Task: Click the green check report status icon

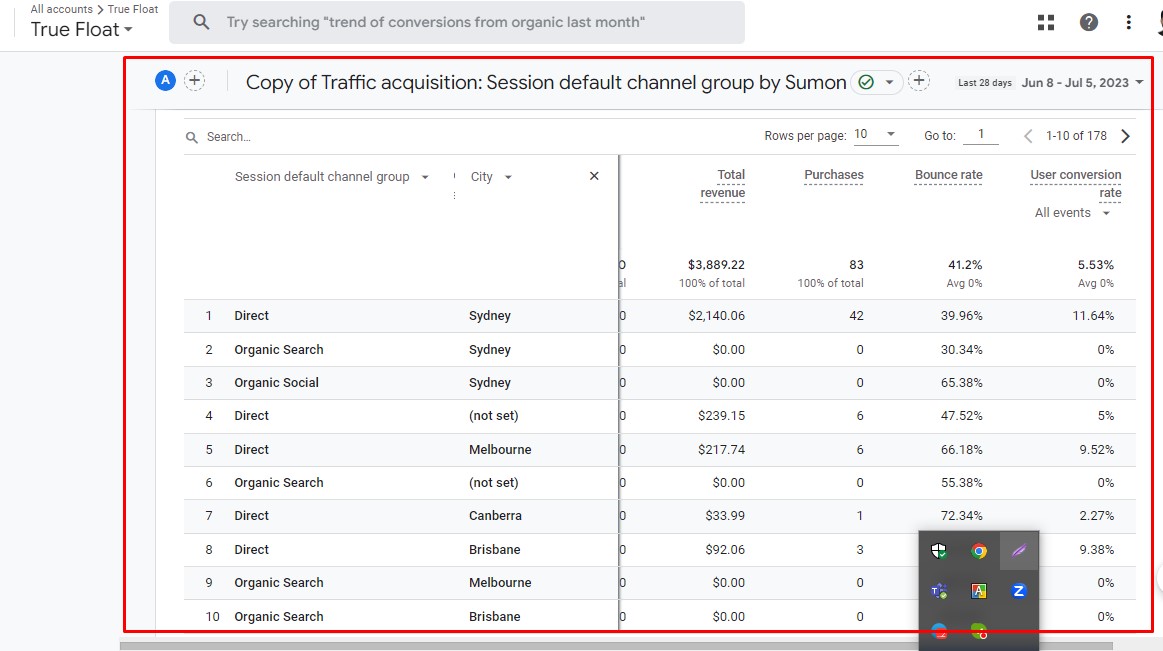Action: pos(866,82)
